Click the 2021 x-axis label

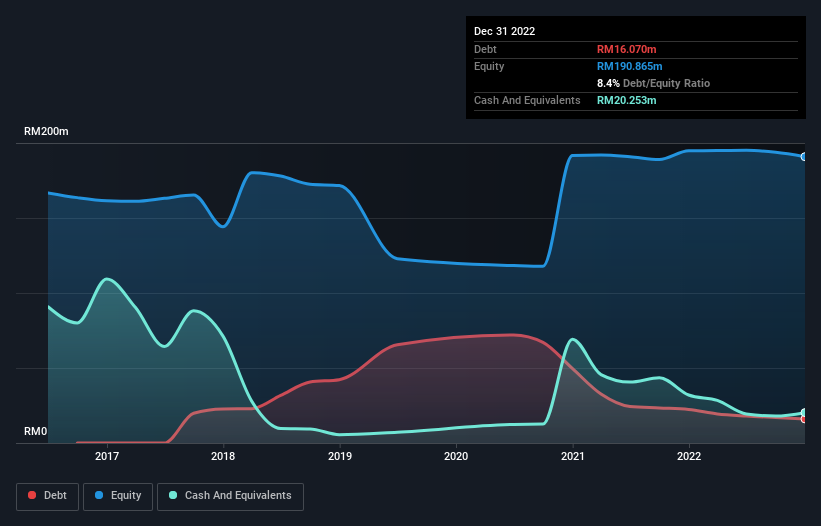coord(573,456)
